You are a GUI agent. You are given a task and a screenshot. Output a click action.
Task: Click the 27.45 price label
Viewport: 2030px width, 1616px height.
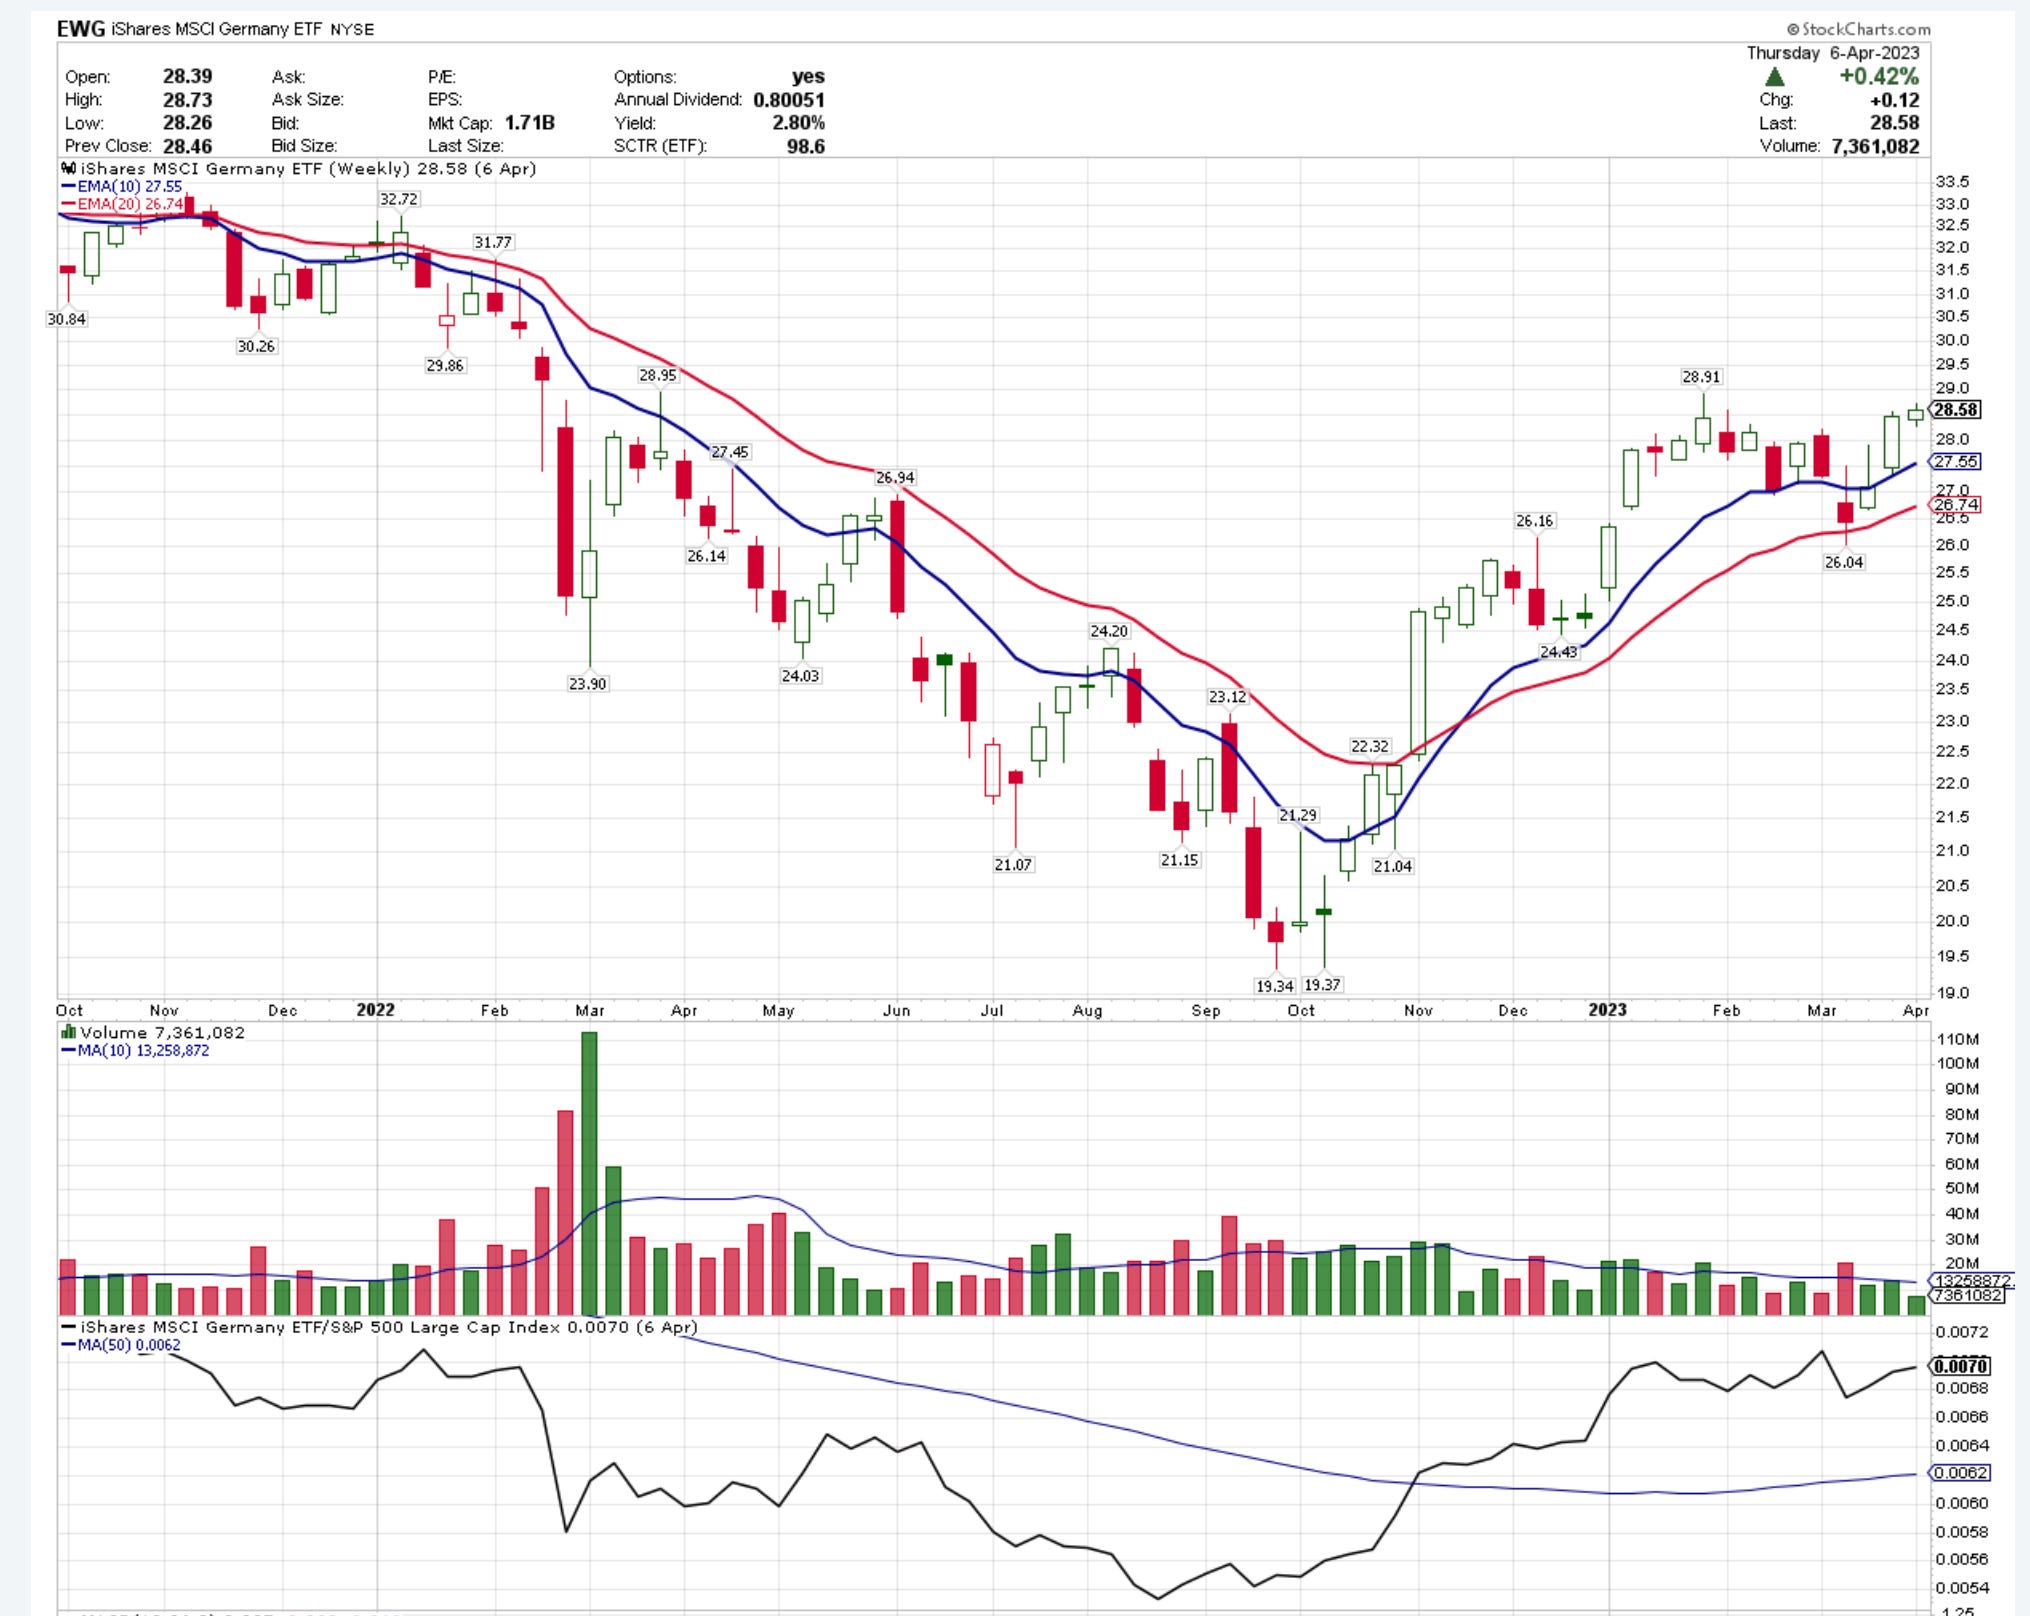(x=730, y=452)
